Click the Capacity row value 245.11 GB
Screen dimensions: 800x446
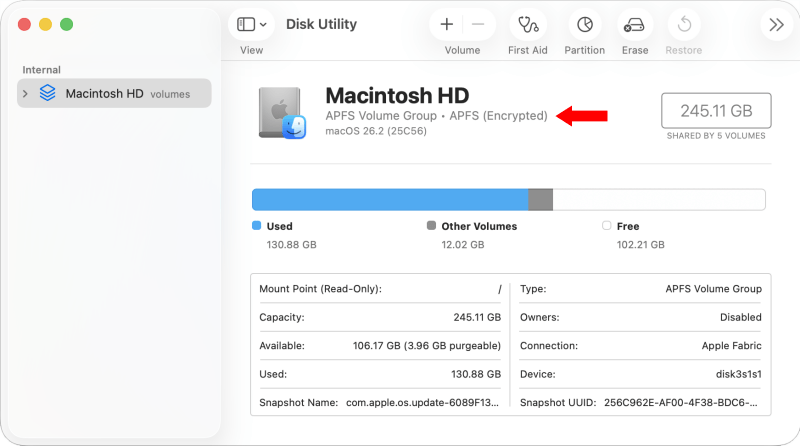coord(477,317)
